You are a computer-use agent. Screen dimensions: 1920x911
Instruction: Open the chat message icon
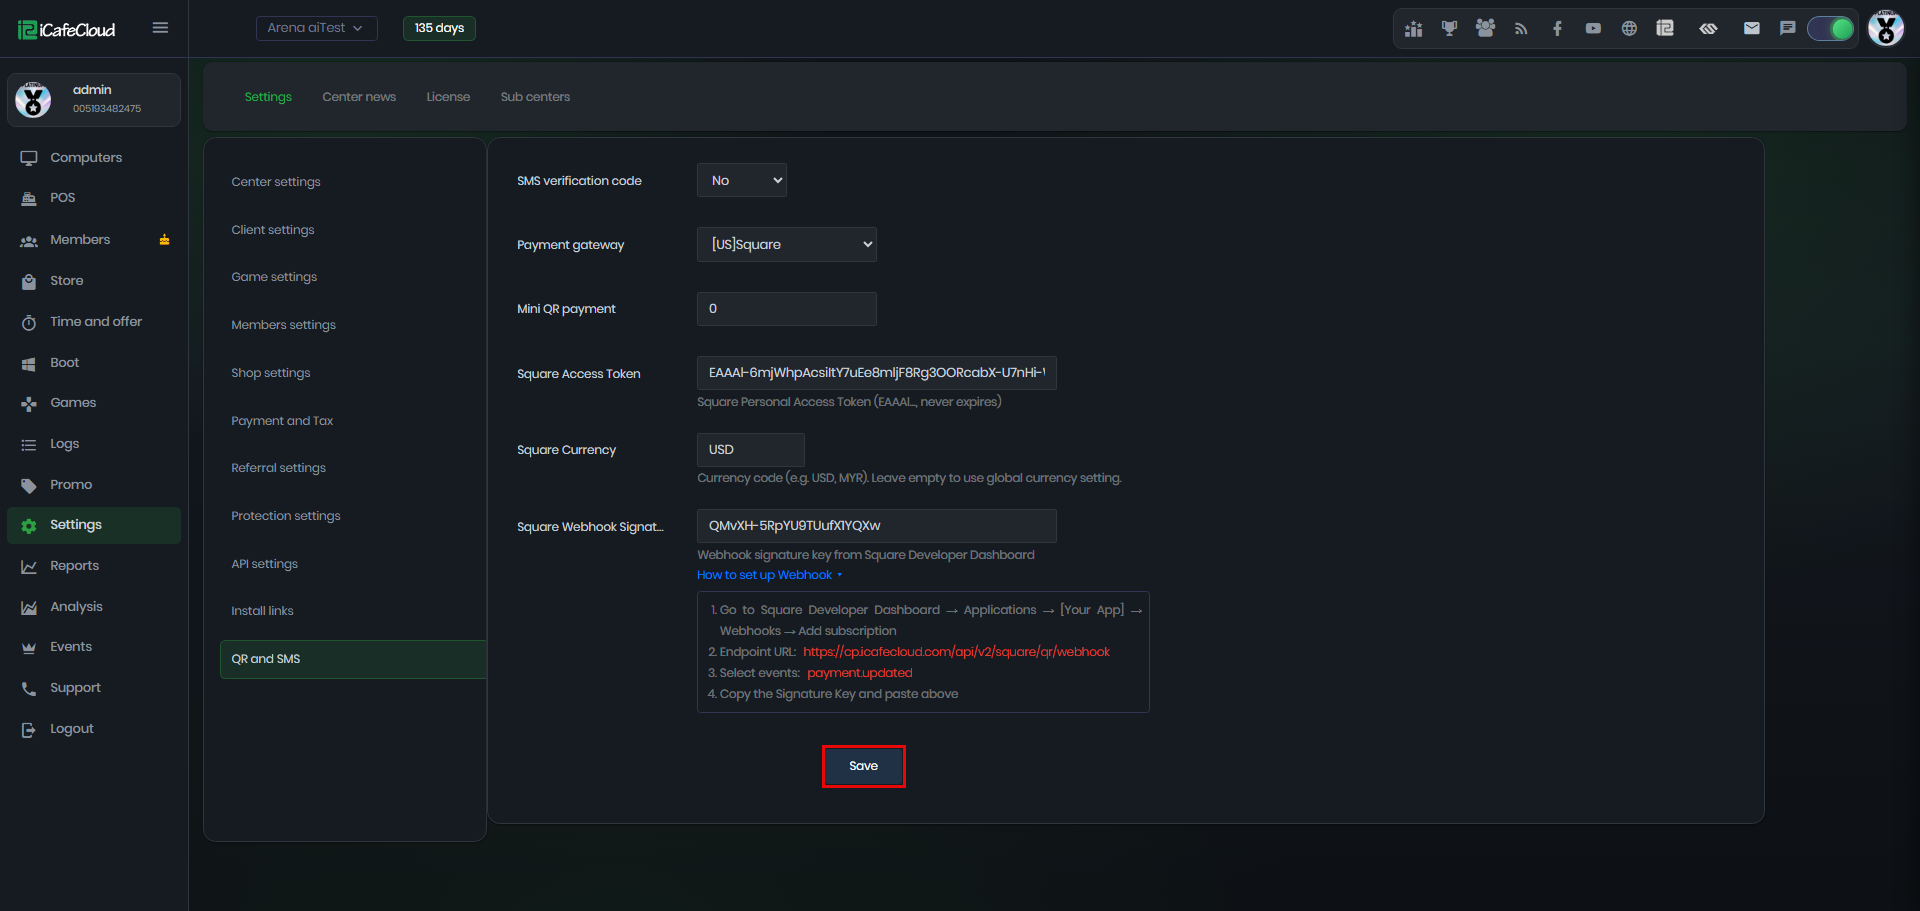[1787, 29]
